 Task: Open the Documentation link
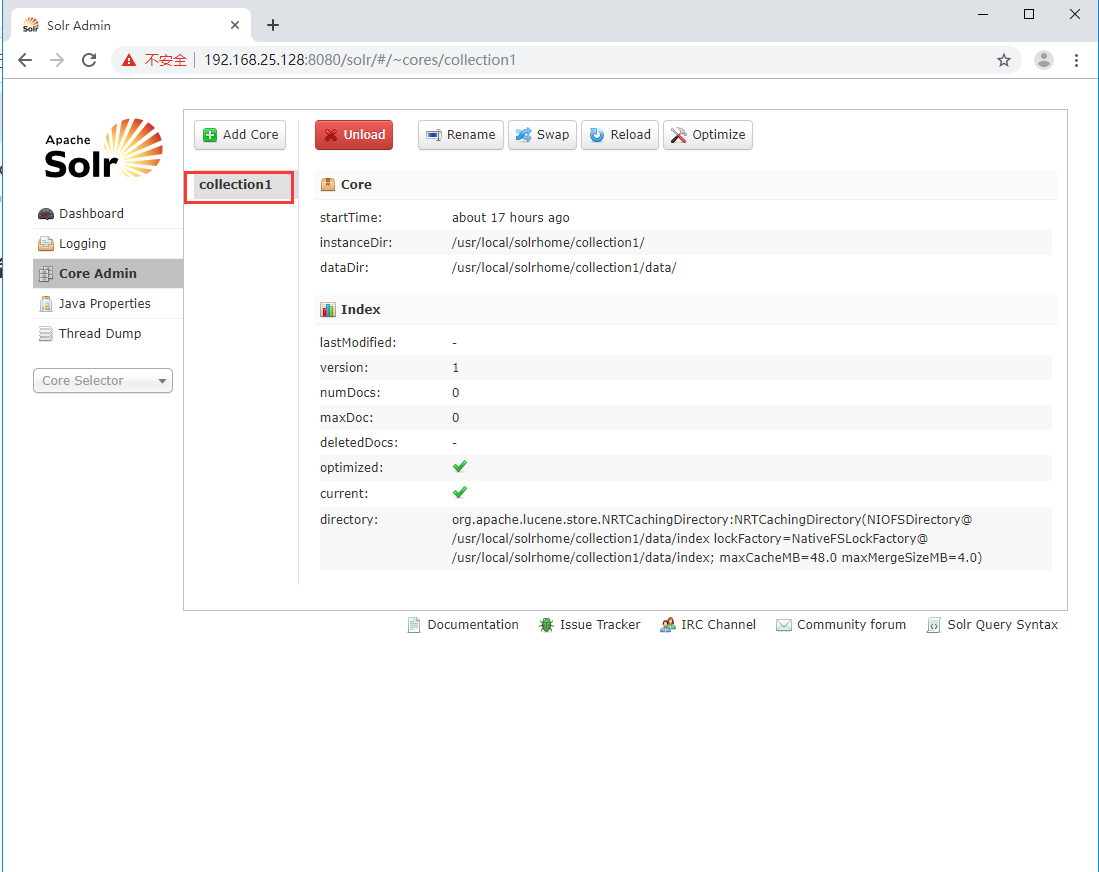click(473, 625)
